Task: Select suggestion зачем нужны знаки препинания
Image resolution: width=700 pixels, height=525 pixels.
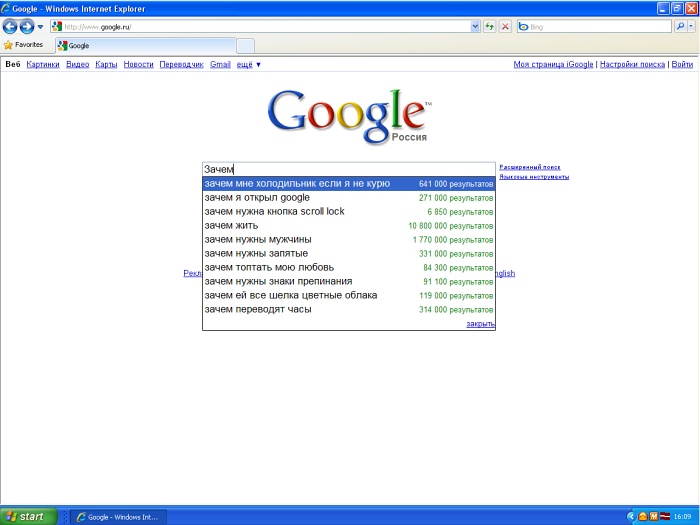Action: 349,281
